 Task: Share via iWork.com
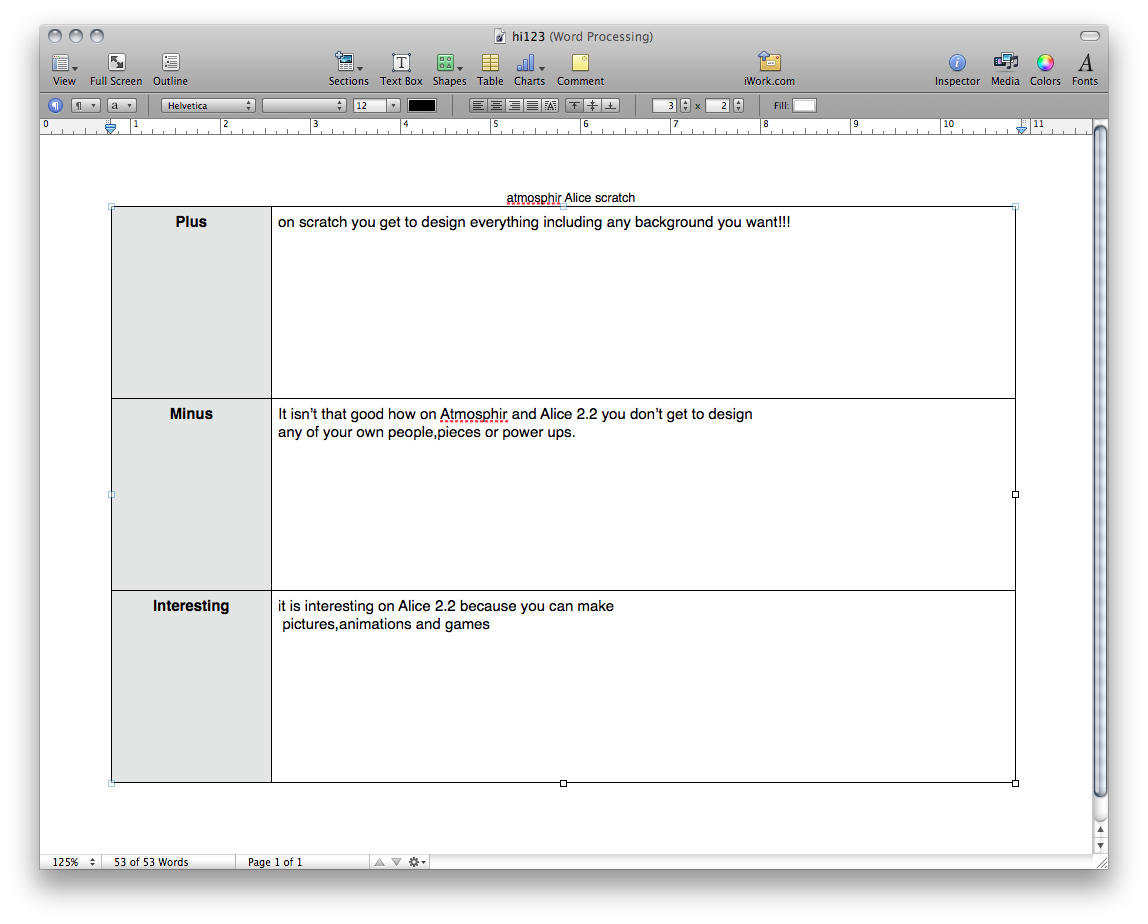coord(769,70)
